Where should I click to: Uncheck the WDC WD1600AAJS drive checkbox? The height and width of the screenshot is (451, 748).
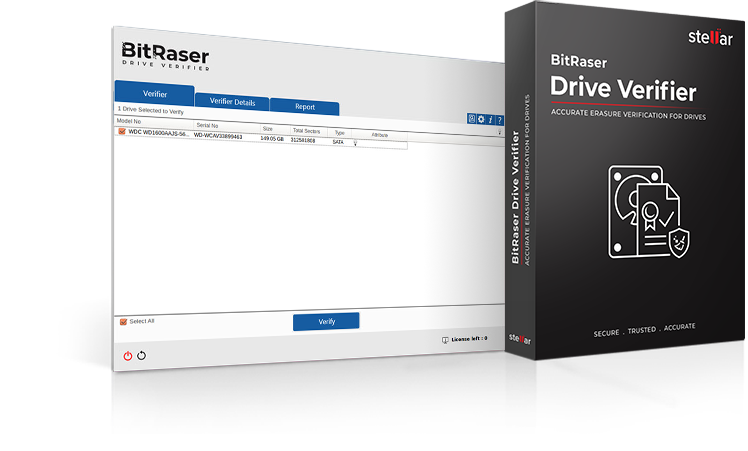[122, 131]
